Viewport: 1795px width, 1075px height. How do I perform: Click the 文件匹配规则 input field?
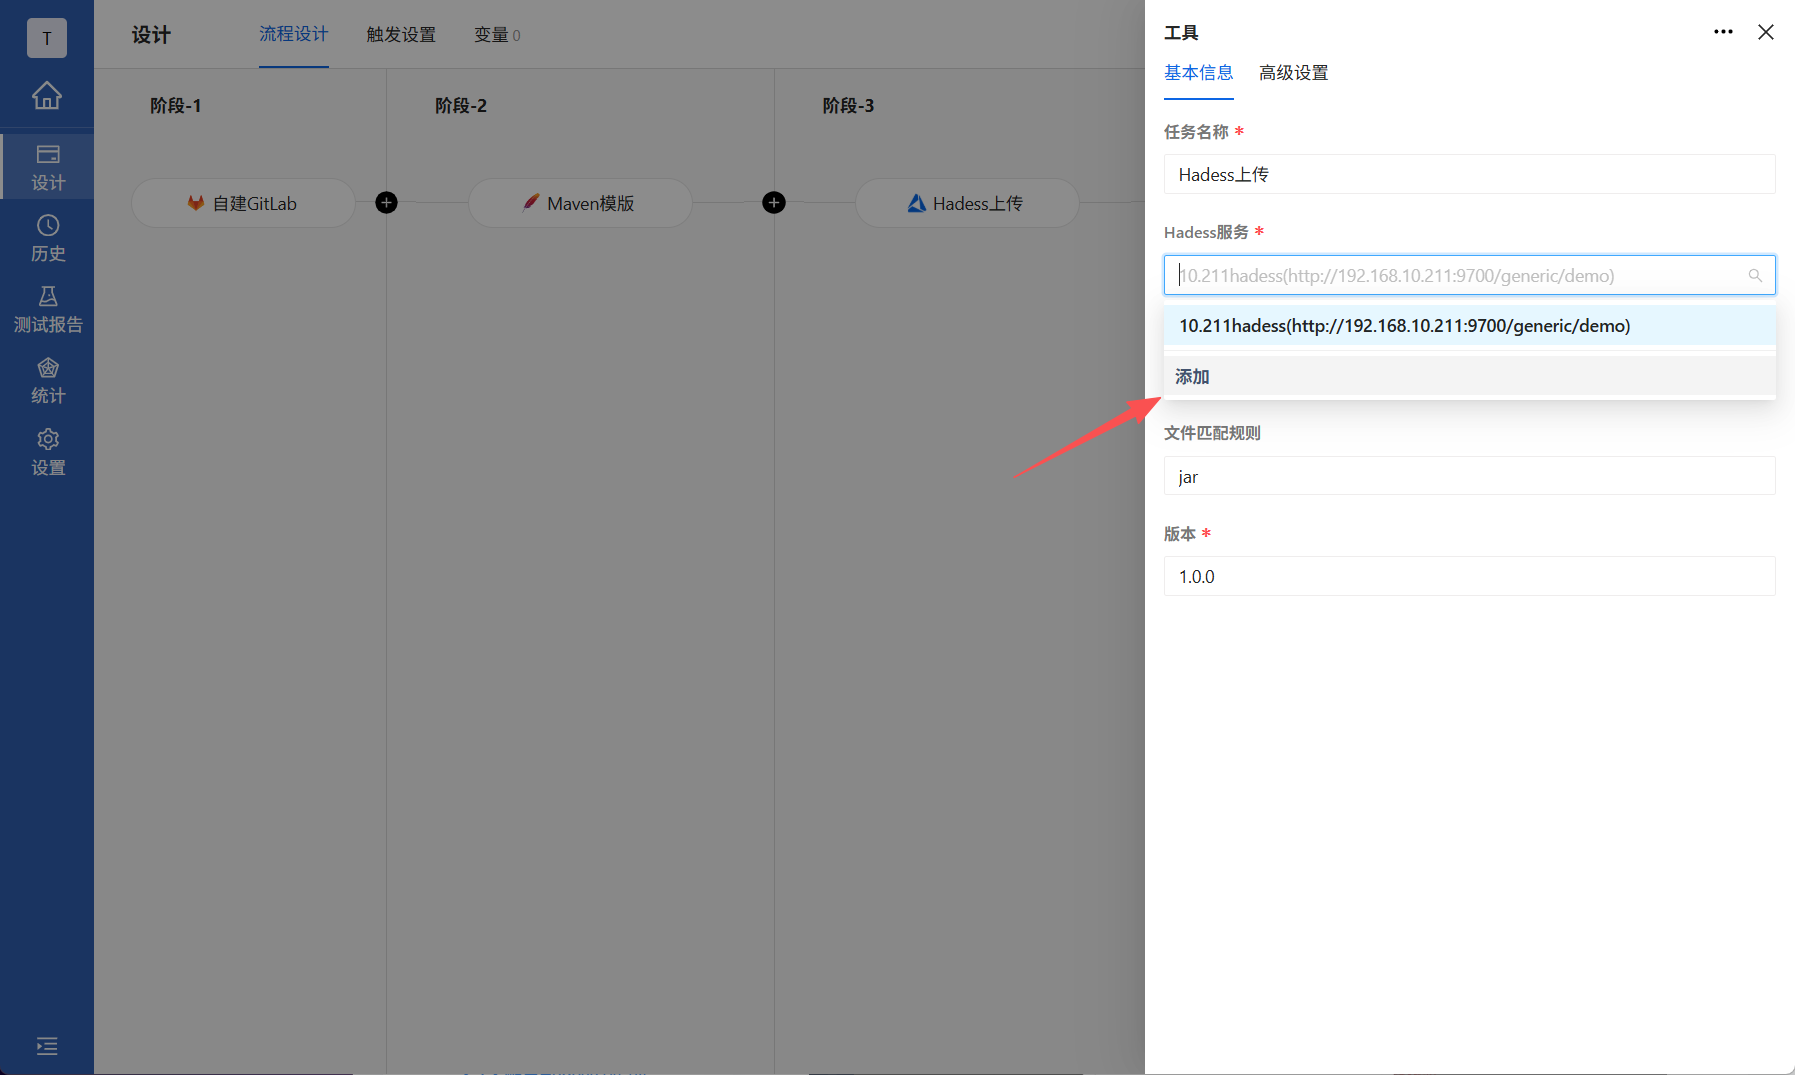point(1469,476)
